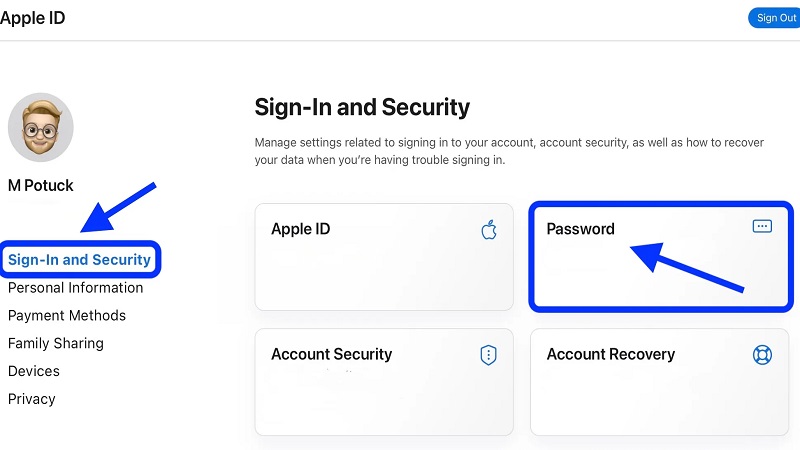Open Personal Information in the sidebar
Screen dimensions: 800x450
(75, 288)
